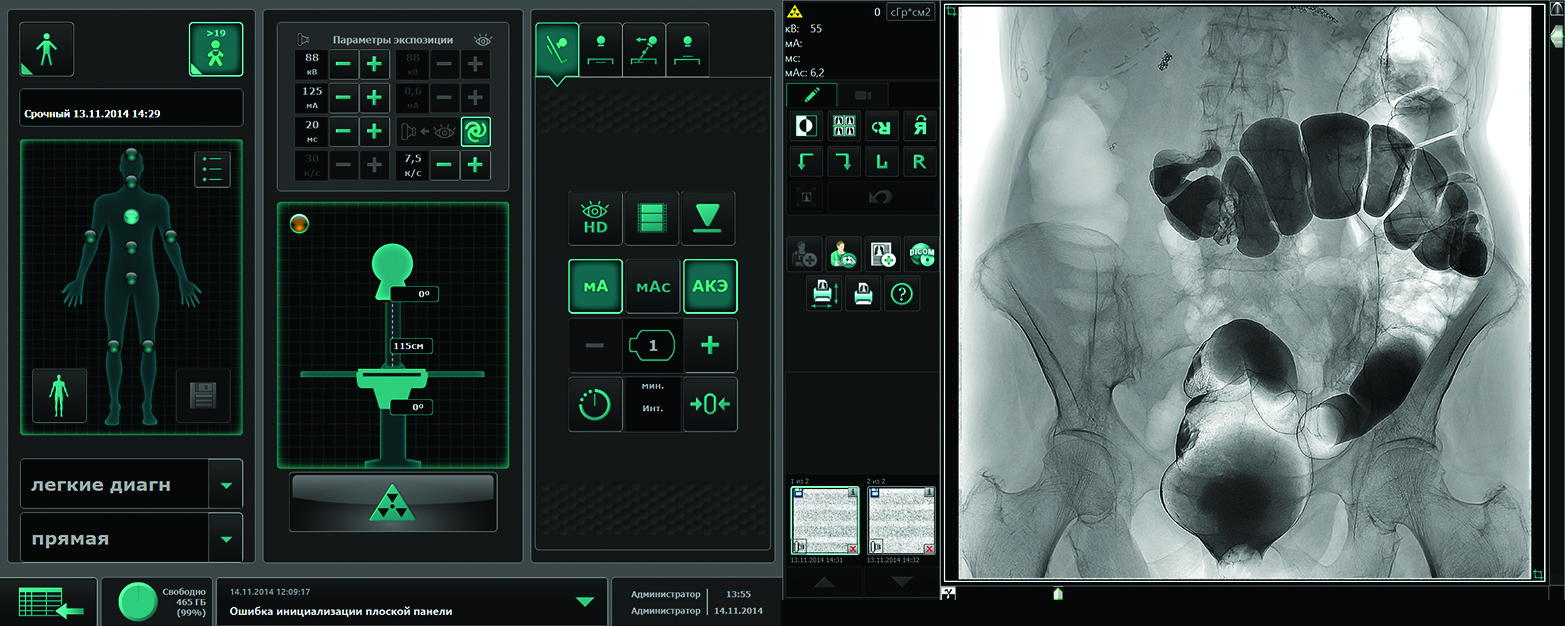Click the DICOM disc export icon
Viewport: 1565px width, 626px height.
click(921, 254)
